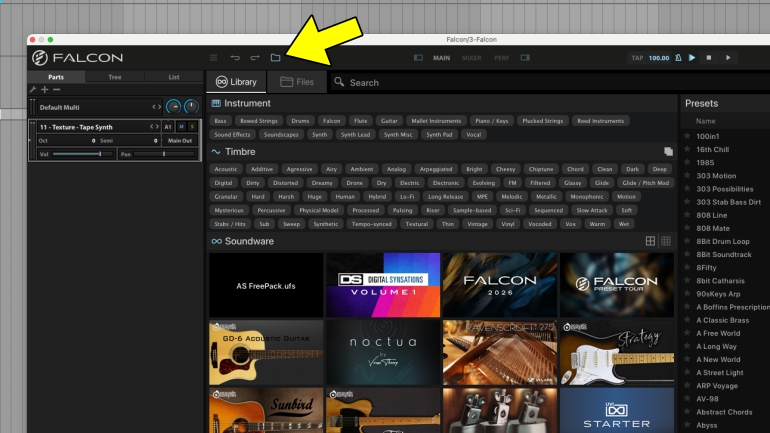Filter by Lo-Fi timbre tag
This screenshot has height=433, width=770.
407,196
